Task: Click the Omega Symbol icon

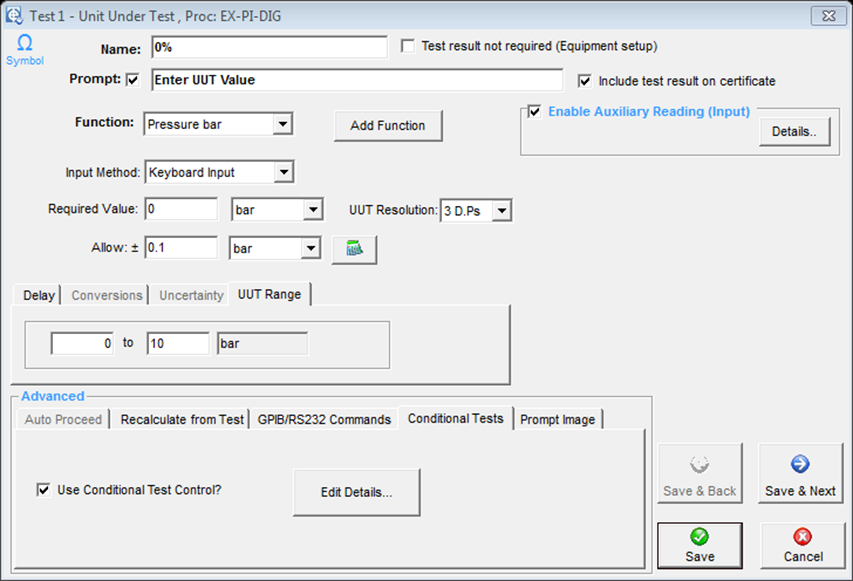Action: (25, 47)
